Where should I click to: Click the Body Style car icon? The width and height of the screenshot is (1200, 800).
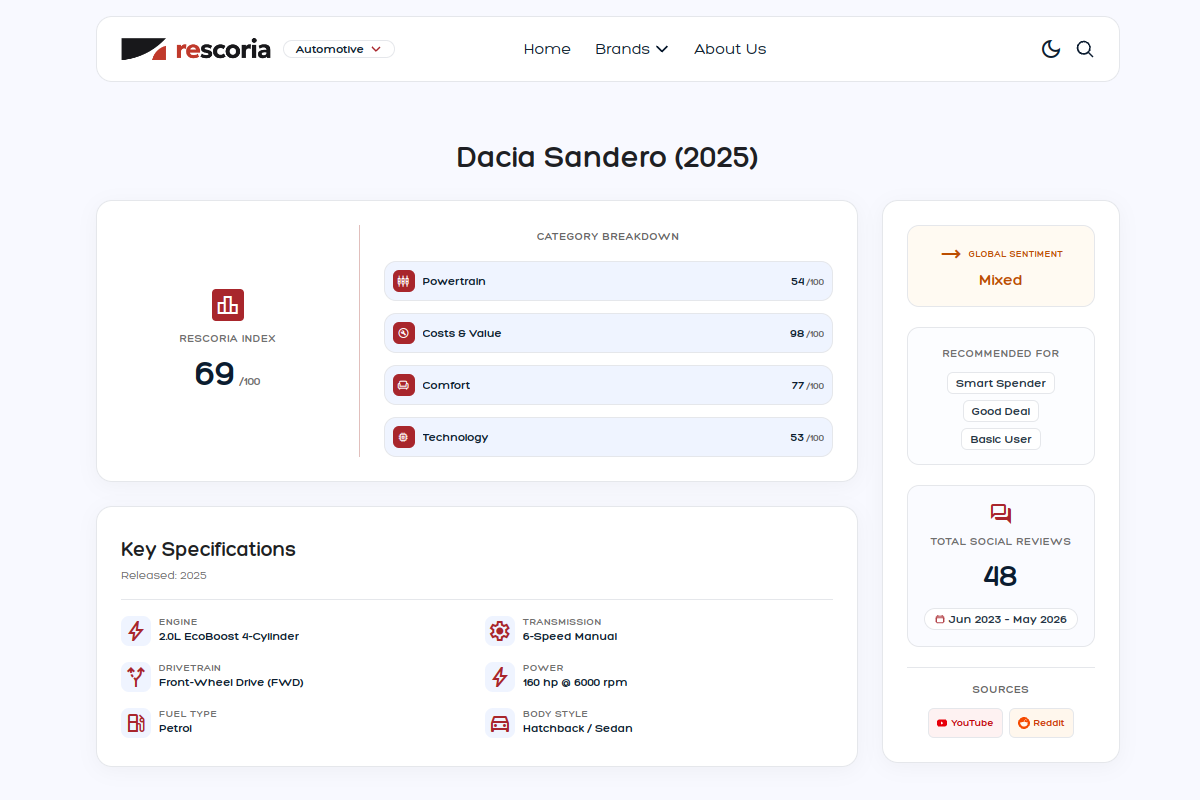500,723
